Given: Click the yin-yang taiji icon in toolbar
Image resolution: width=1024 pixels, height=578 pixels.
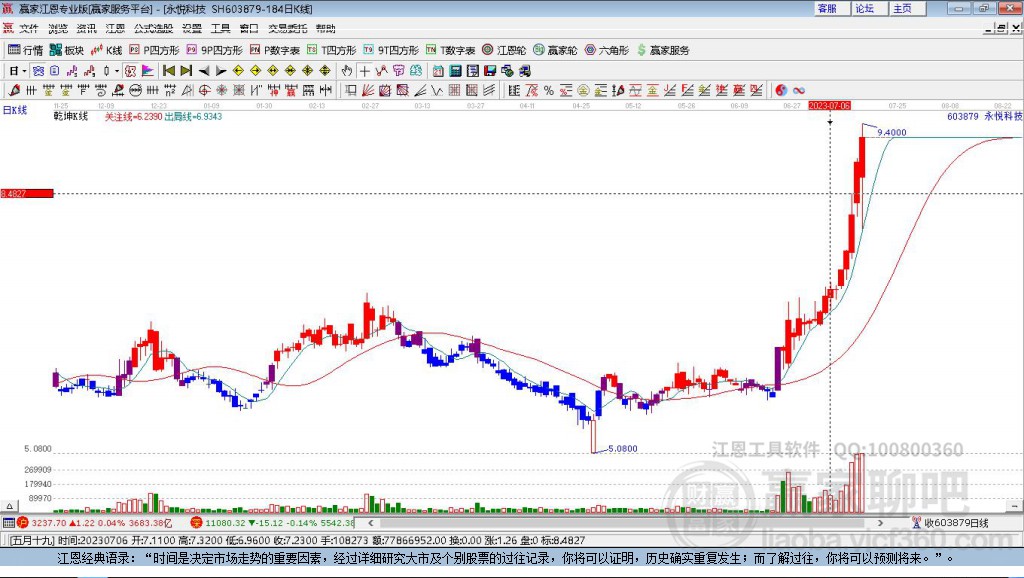Looking at the screenshot, I should [x=782, y=90].
